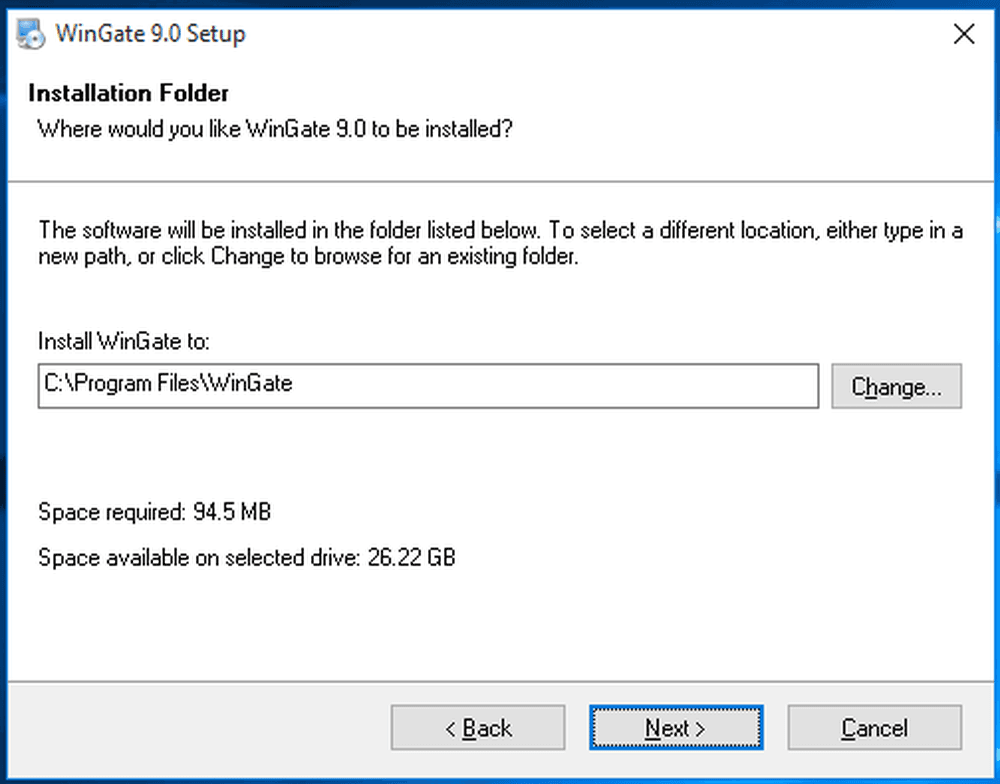1000x784 pixels.
Task: Click the Change... button to browse folders
Action: click(896, 386)
